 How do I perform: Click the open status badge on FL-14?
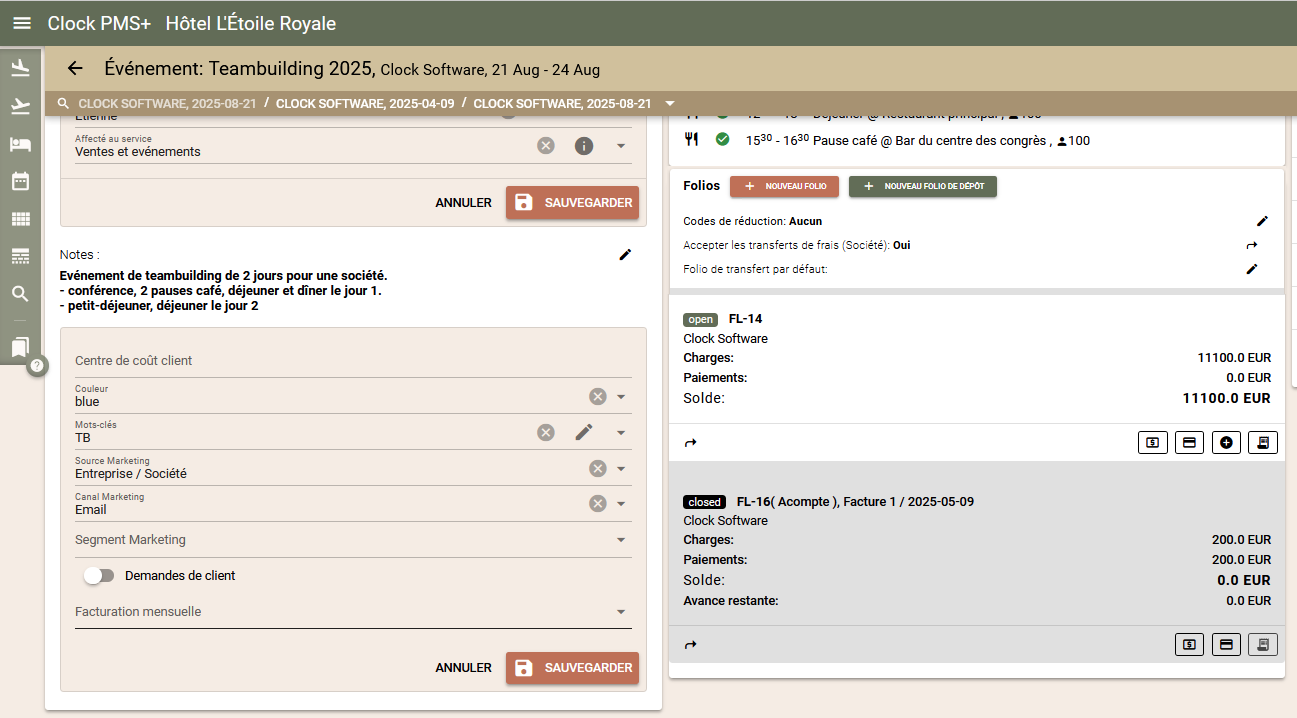tap(701, 320)
